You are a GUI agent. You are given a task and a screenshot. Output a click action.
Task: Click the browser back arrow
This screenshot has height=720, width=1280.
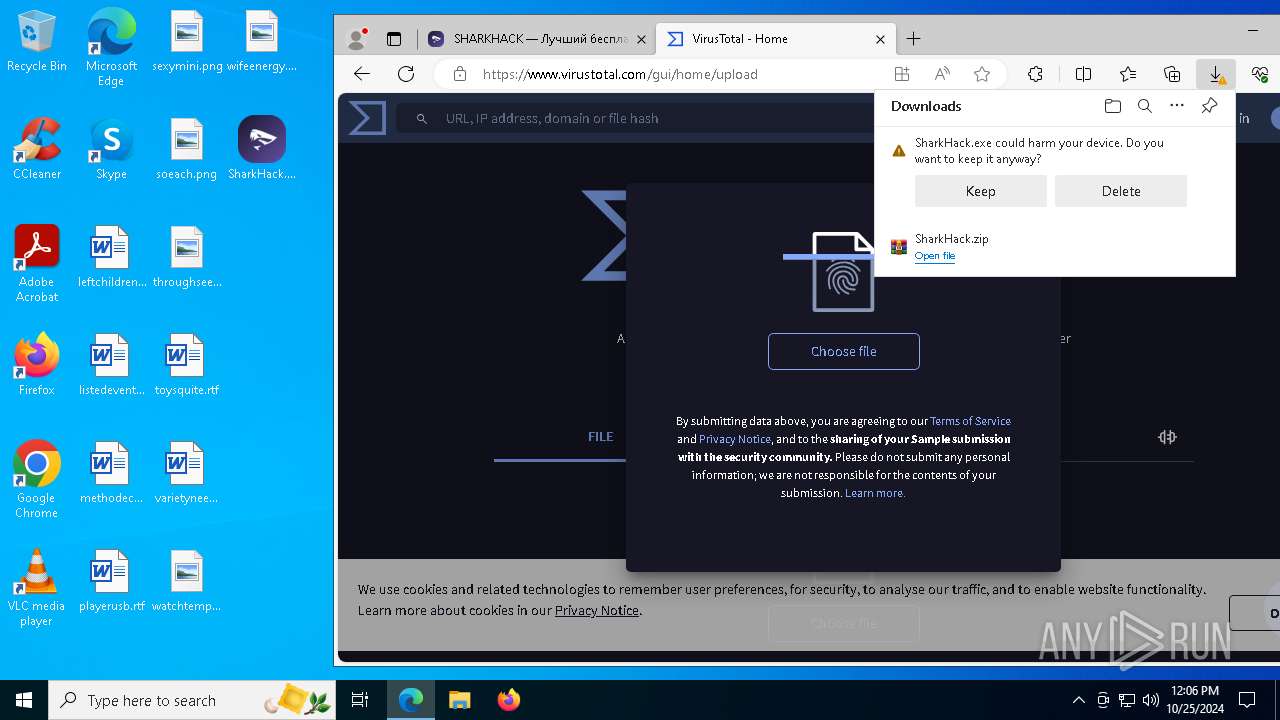[x=362, y=74]
